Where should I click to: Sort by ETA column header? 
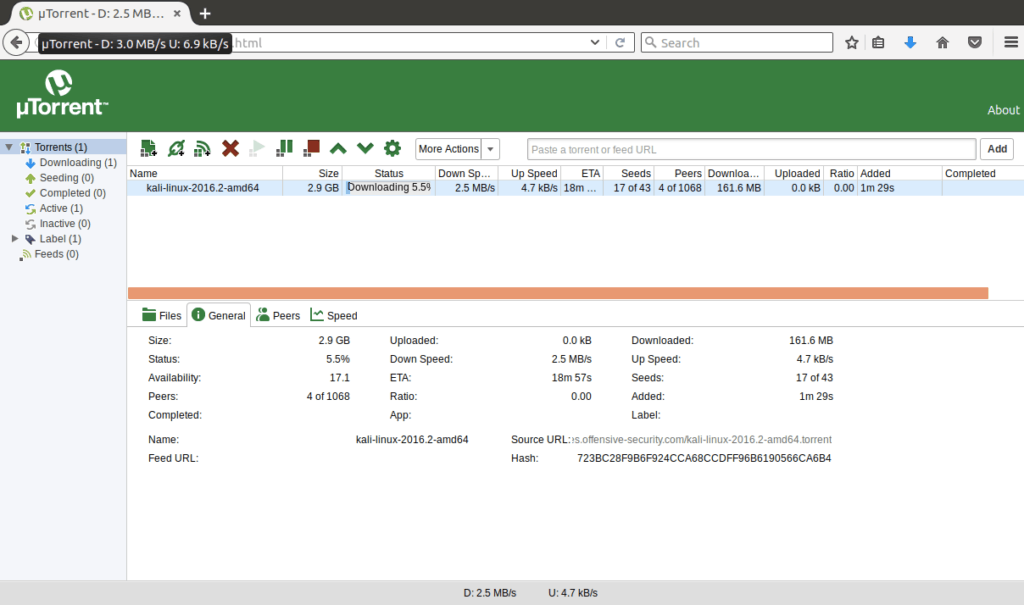tap(582, 173)
